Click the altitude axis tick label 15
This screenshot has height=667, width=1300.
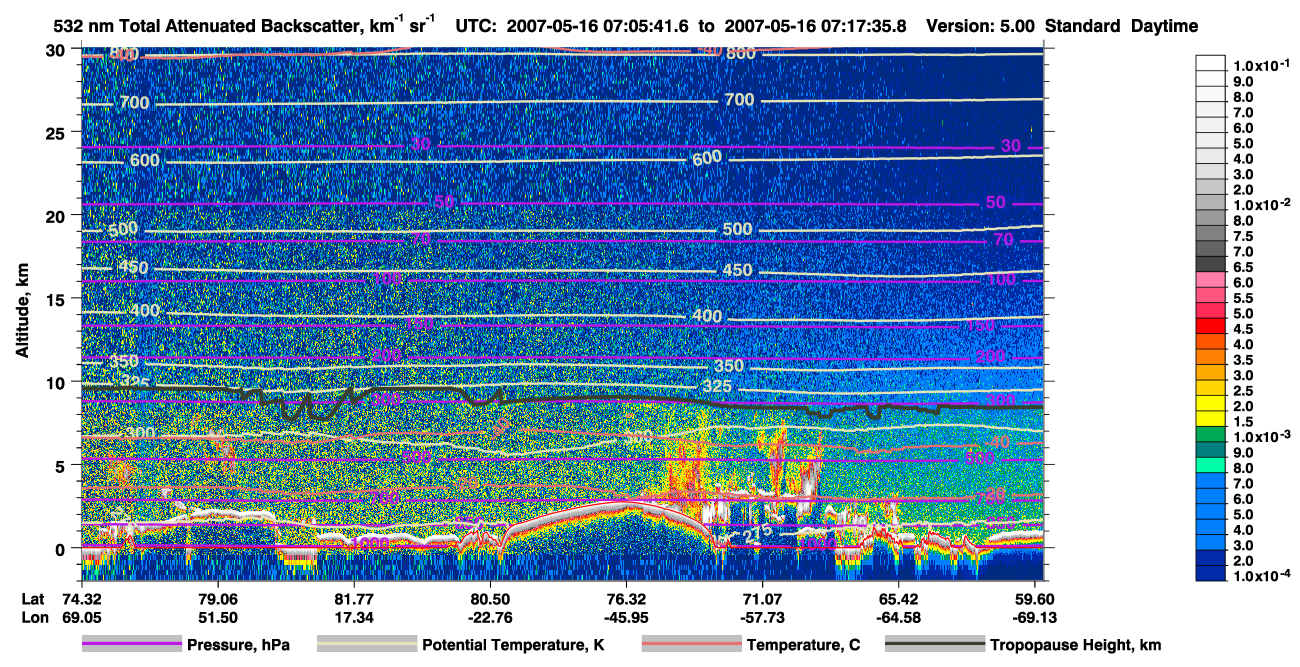point(56,299)
